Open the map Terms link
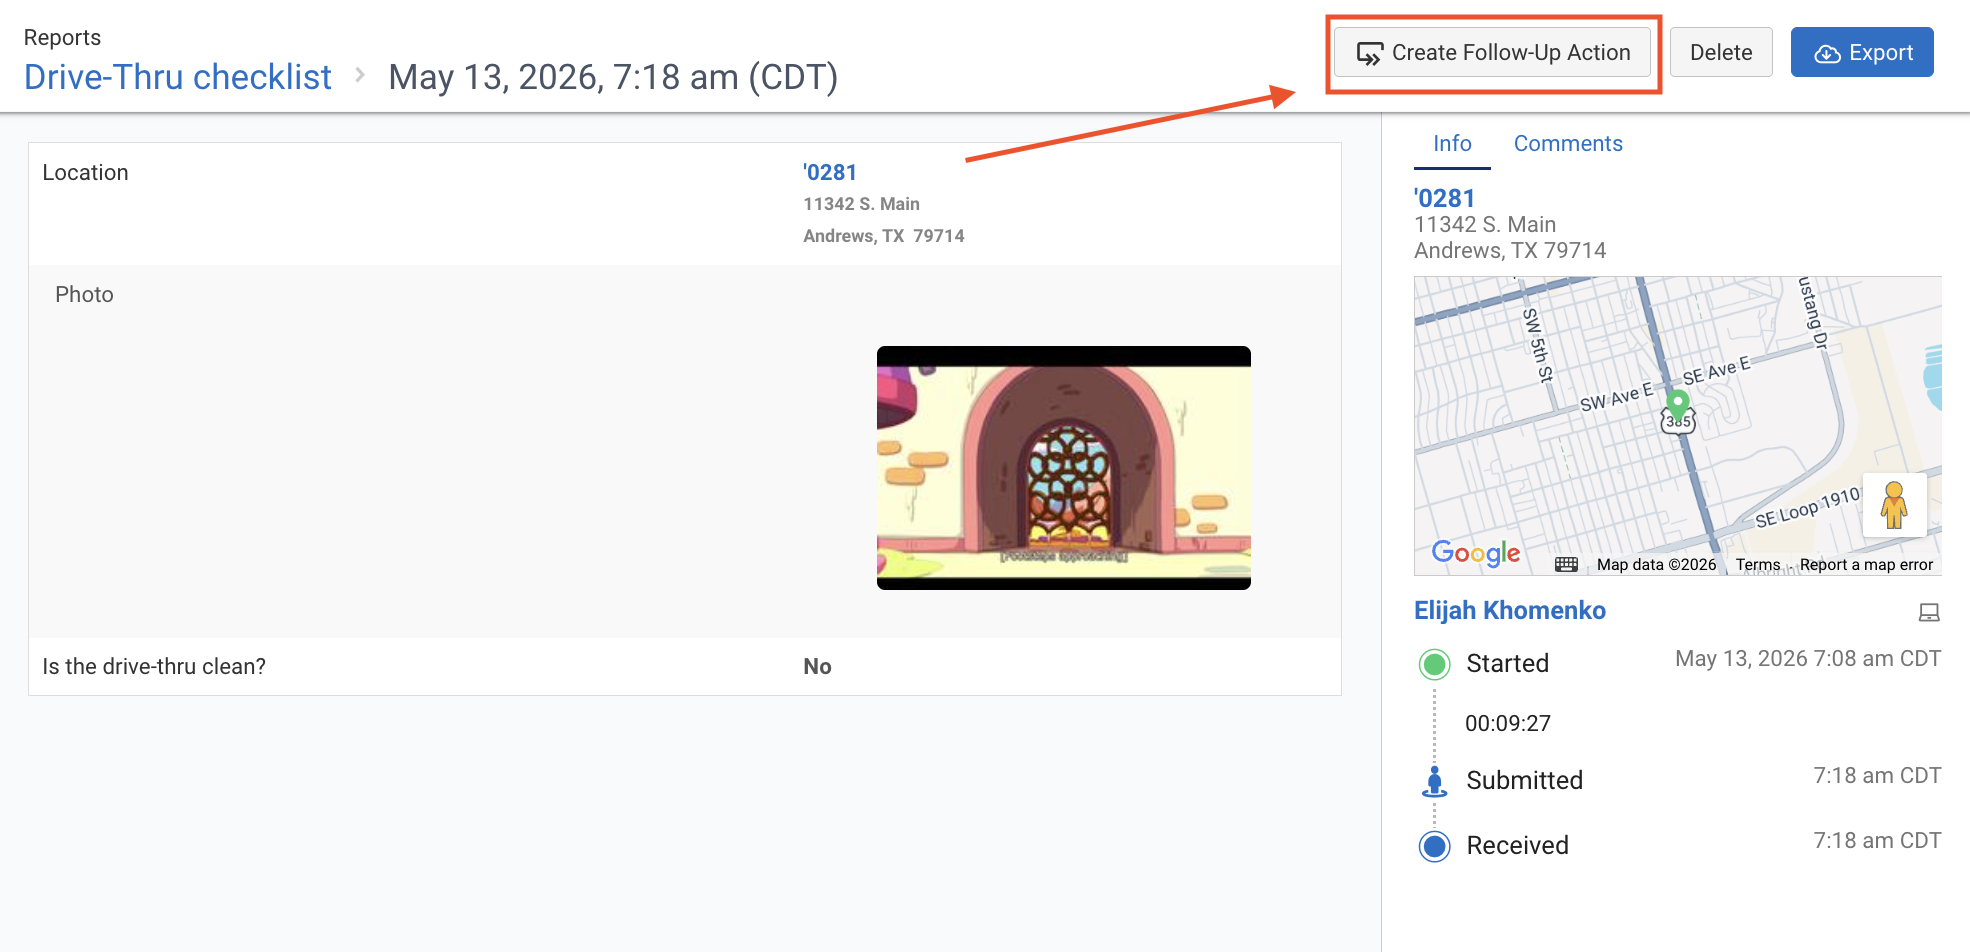The image size is (1970, 952). click(1758, 565)
